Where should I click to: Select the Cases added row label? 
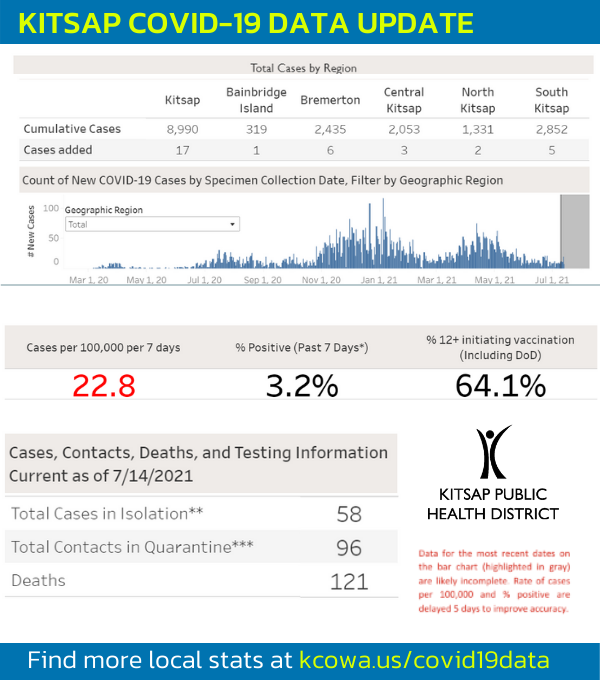58,149
